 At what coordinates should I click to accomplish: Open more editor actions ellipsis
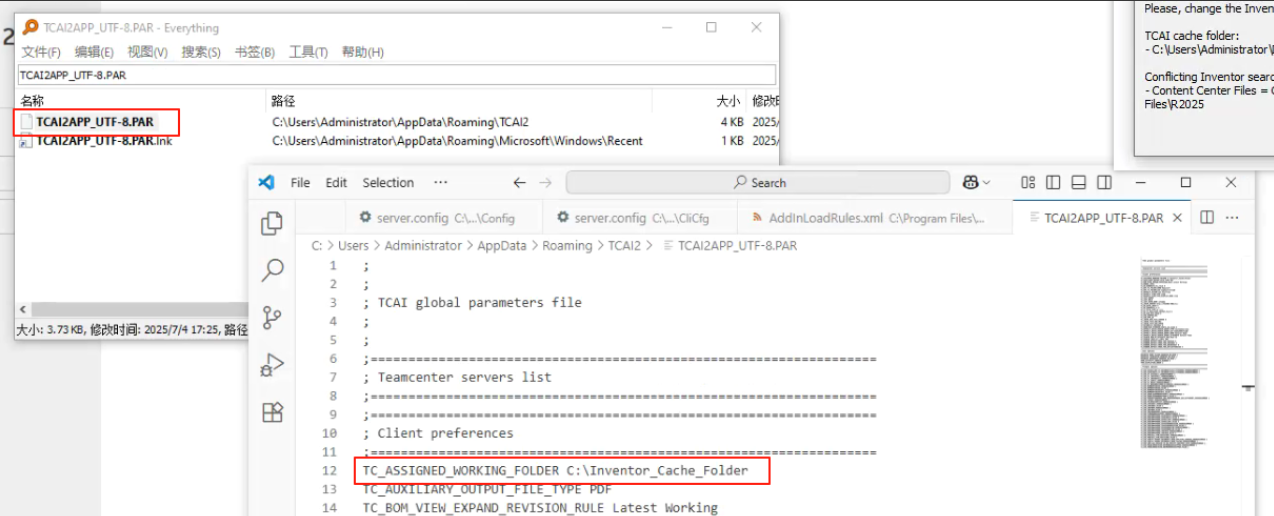[1232, 217]
